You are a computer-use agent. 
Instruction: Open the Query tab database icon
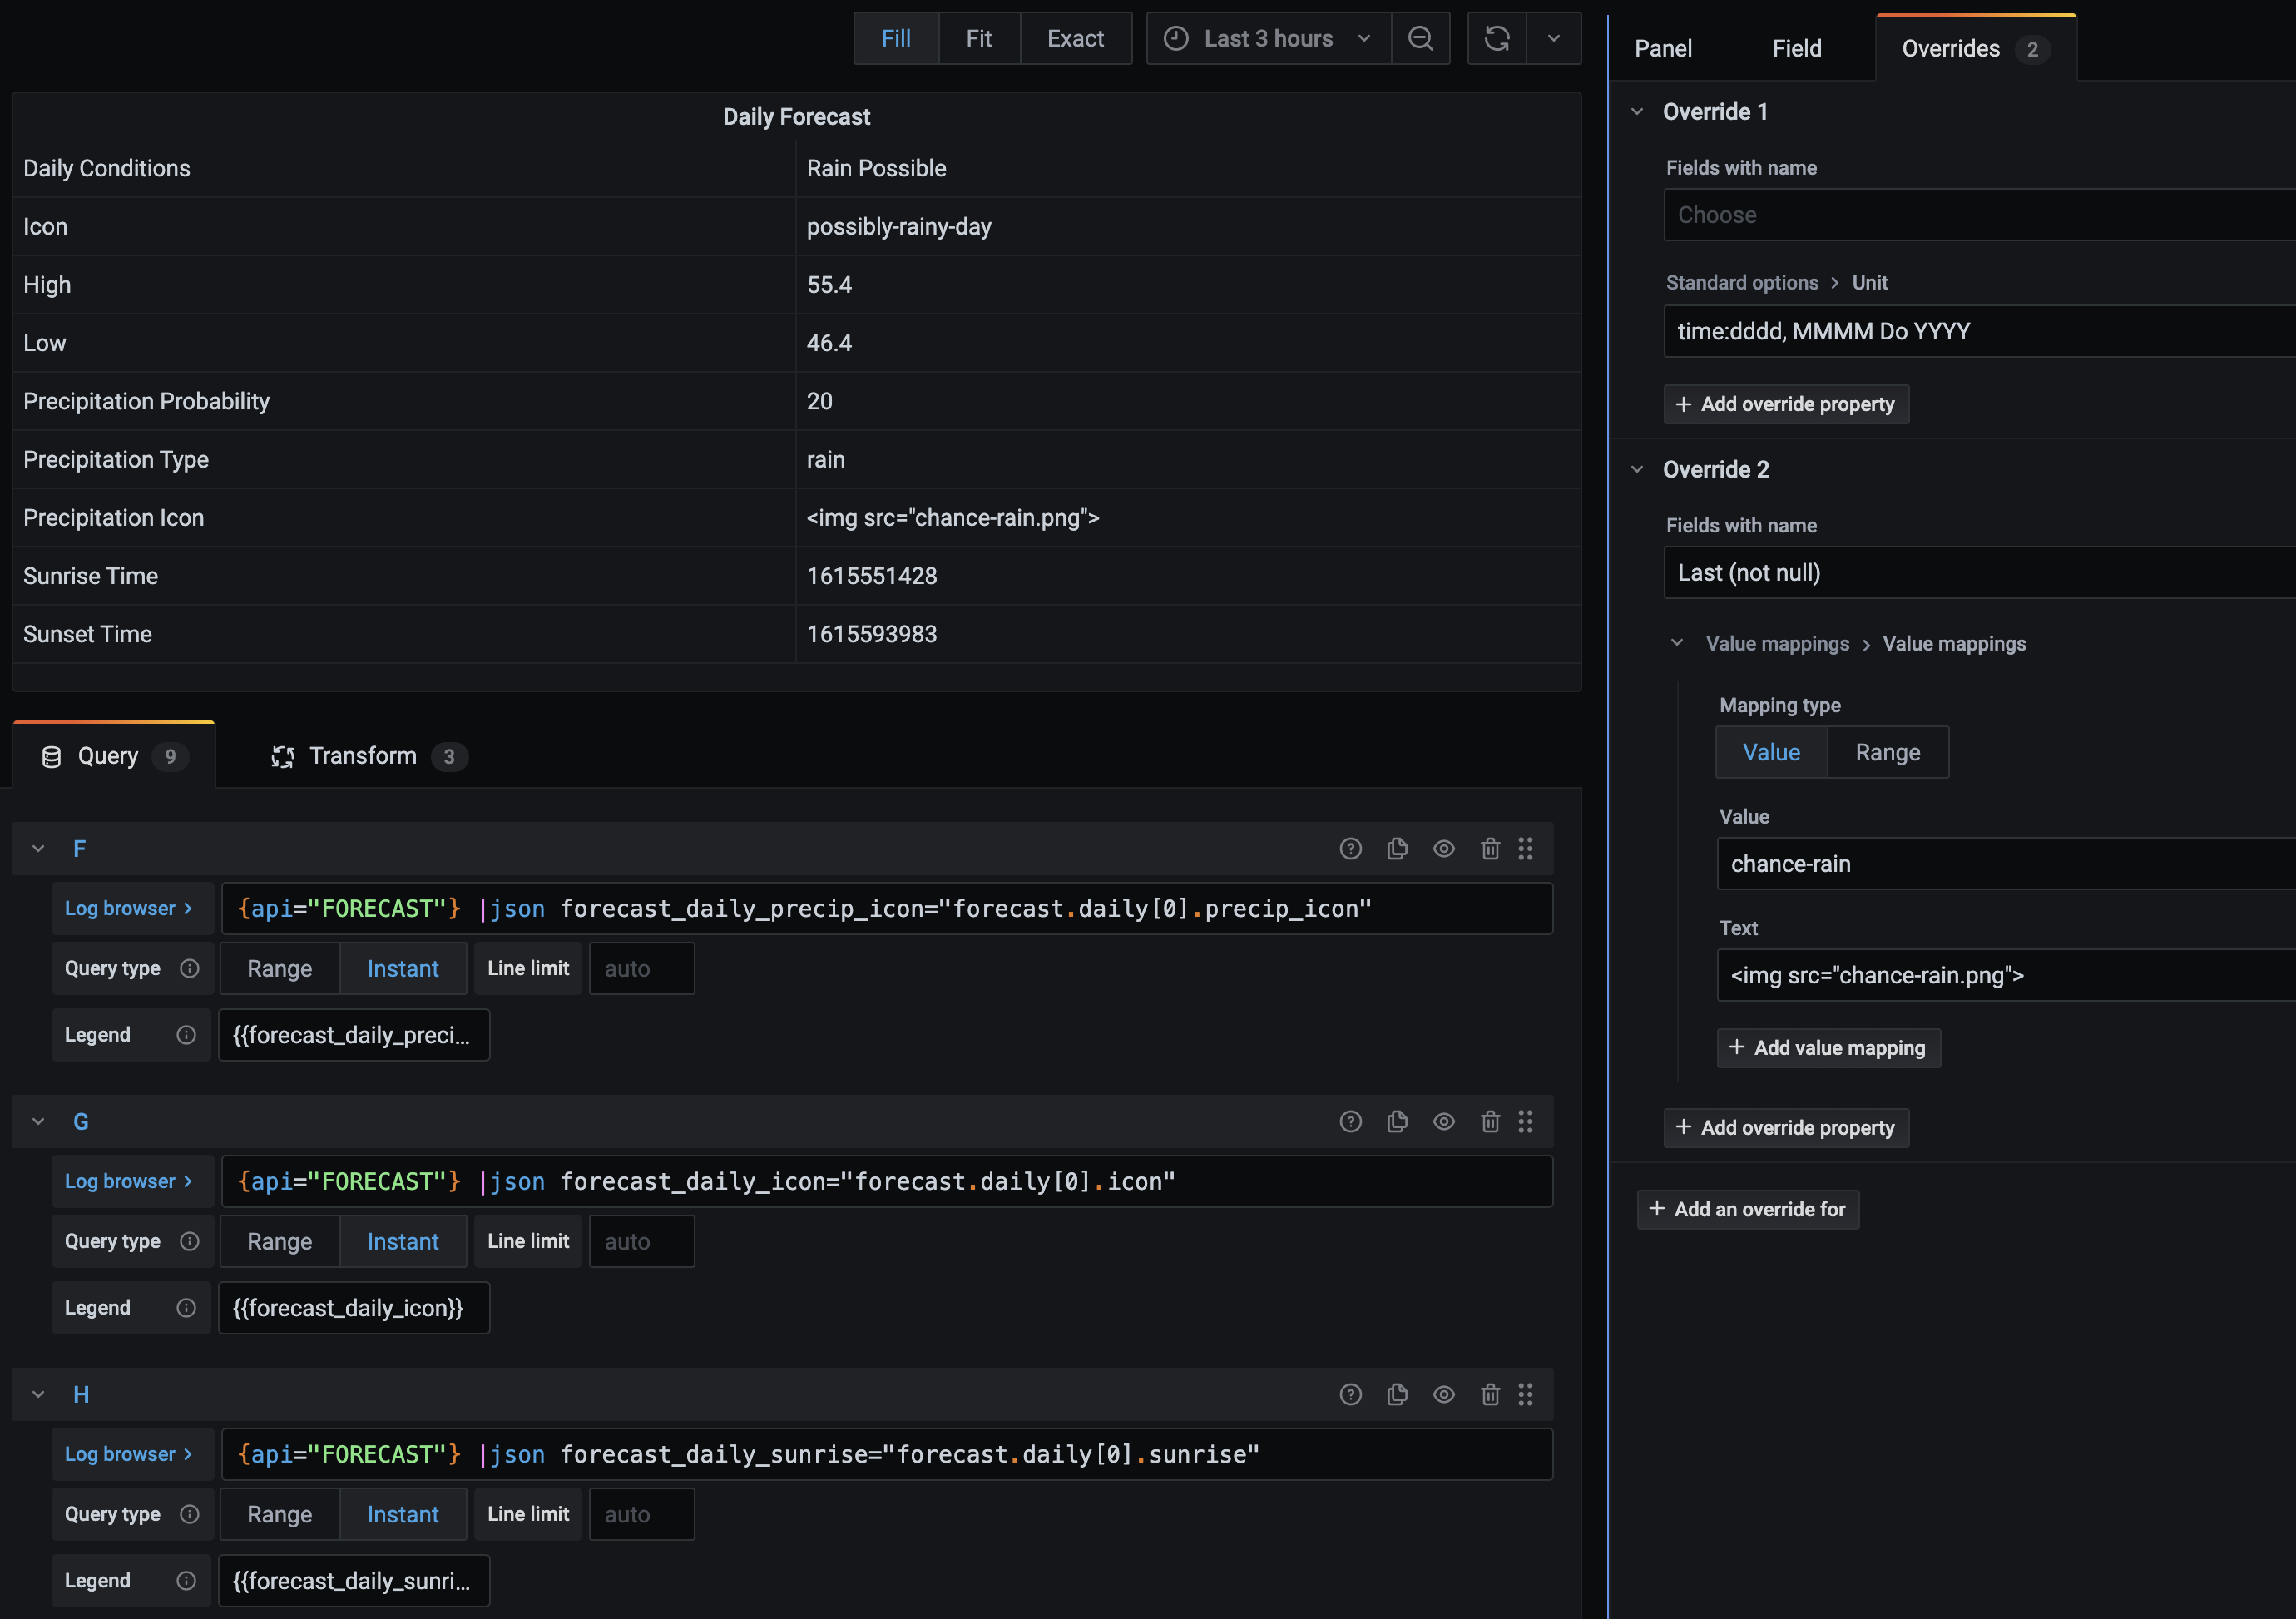coord(51,756)
